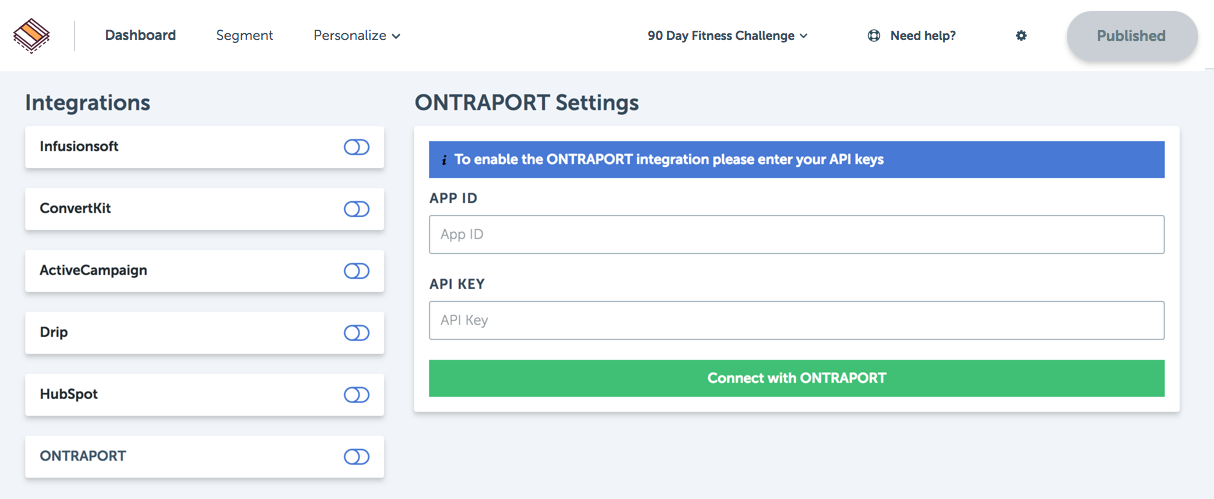Click the lifebuoy help icon
Viewport: 1214px width, 499px height.
click(874, 36)
